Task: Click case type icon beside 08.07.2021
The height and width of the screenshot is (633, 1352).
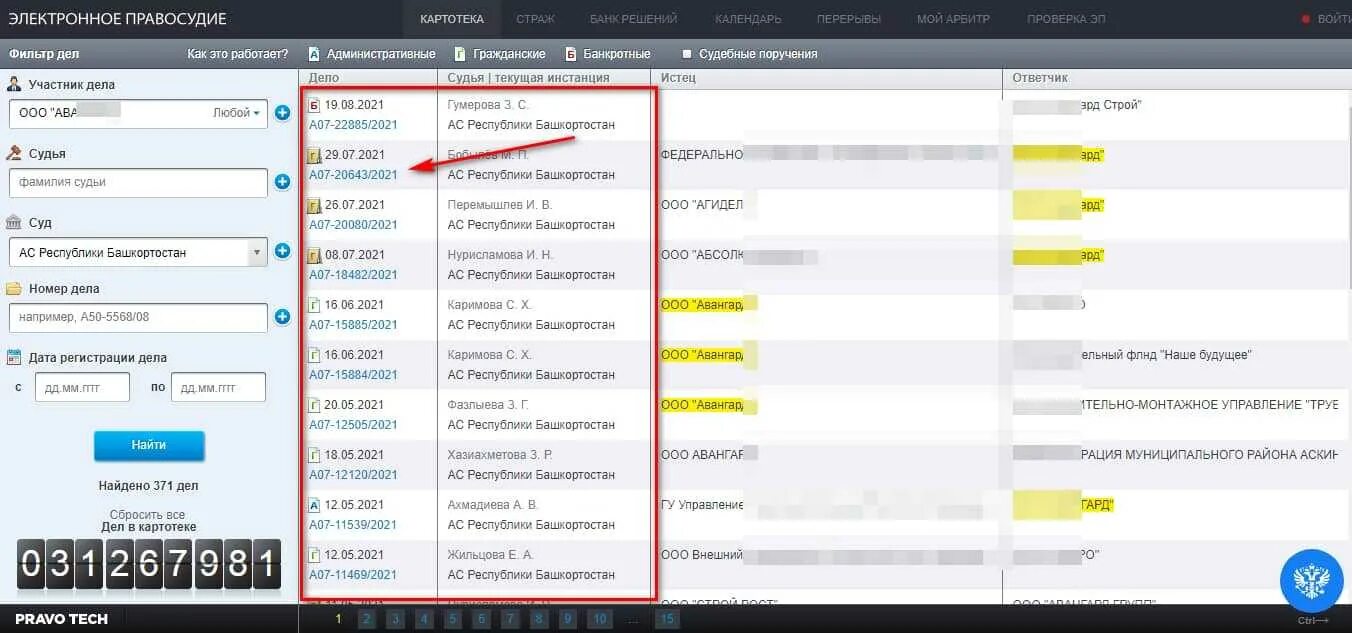Action: click(x=314, y=255)
